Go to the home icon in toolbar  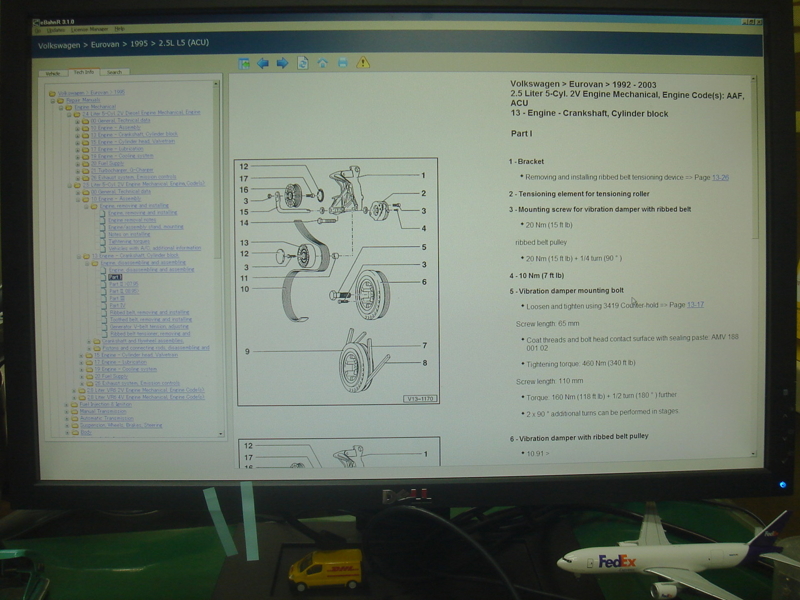[x=322, y=63]
